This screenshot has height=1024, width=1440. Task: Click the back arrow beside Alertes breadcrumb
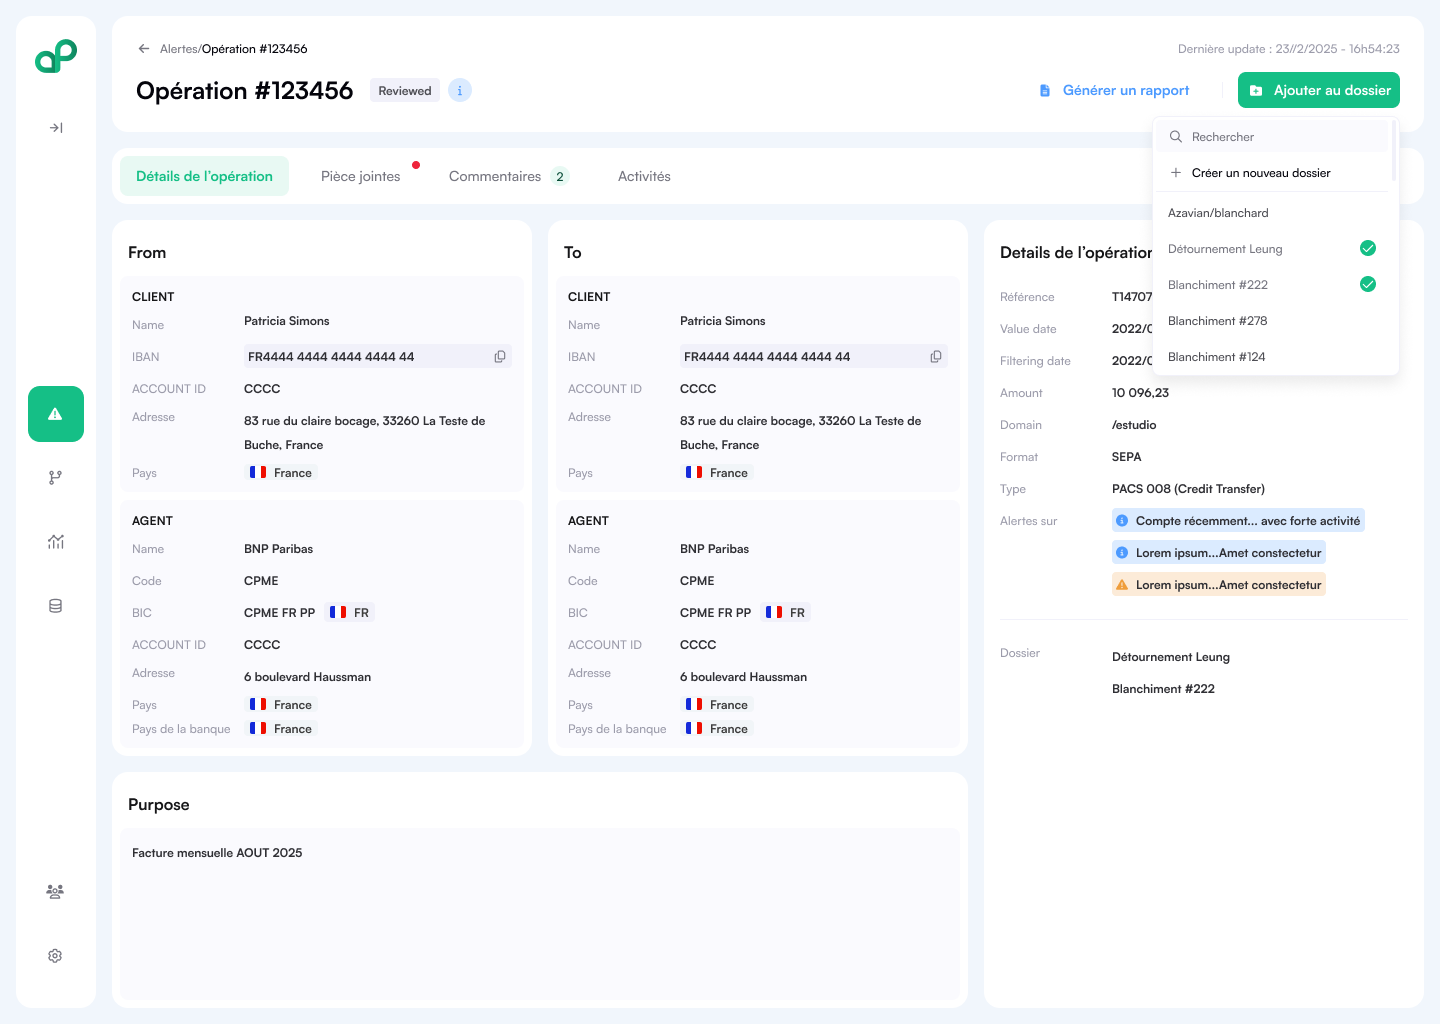click(144, 49)
